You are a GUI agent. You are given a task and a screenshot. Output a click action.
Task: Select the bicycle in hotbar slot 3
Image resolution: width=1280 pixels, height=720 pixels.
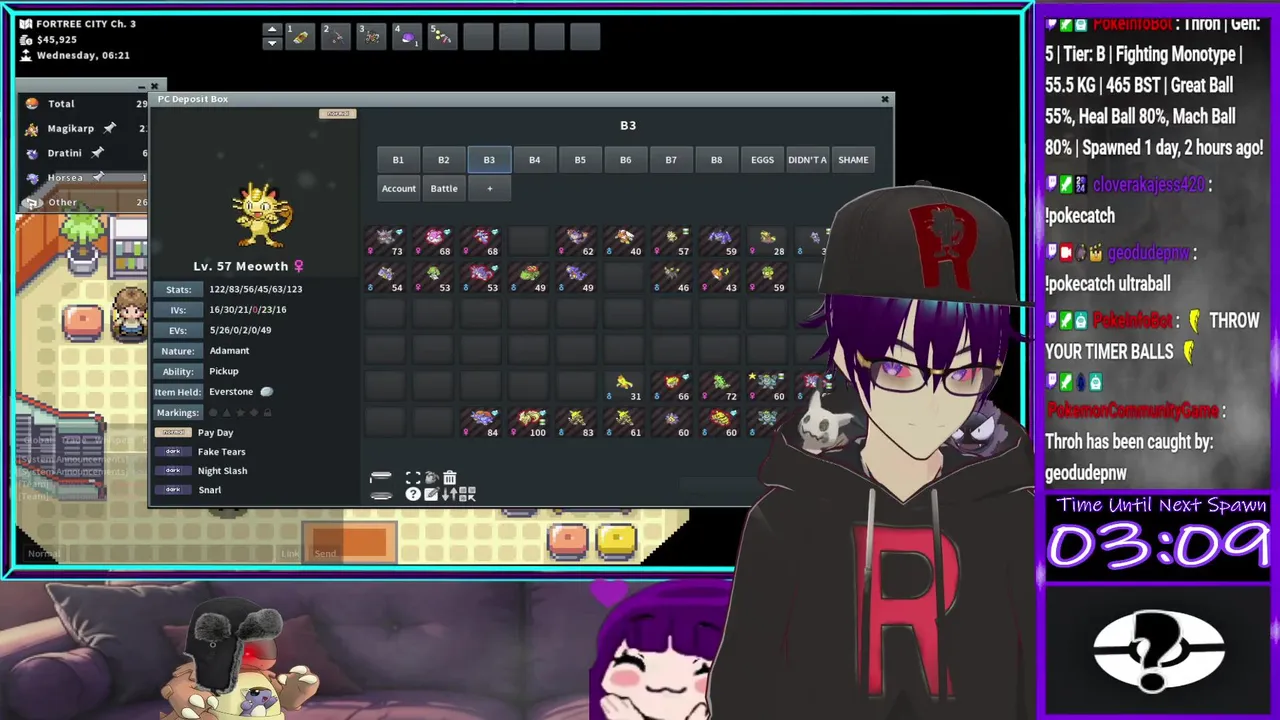point(371,37)
